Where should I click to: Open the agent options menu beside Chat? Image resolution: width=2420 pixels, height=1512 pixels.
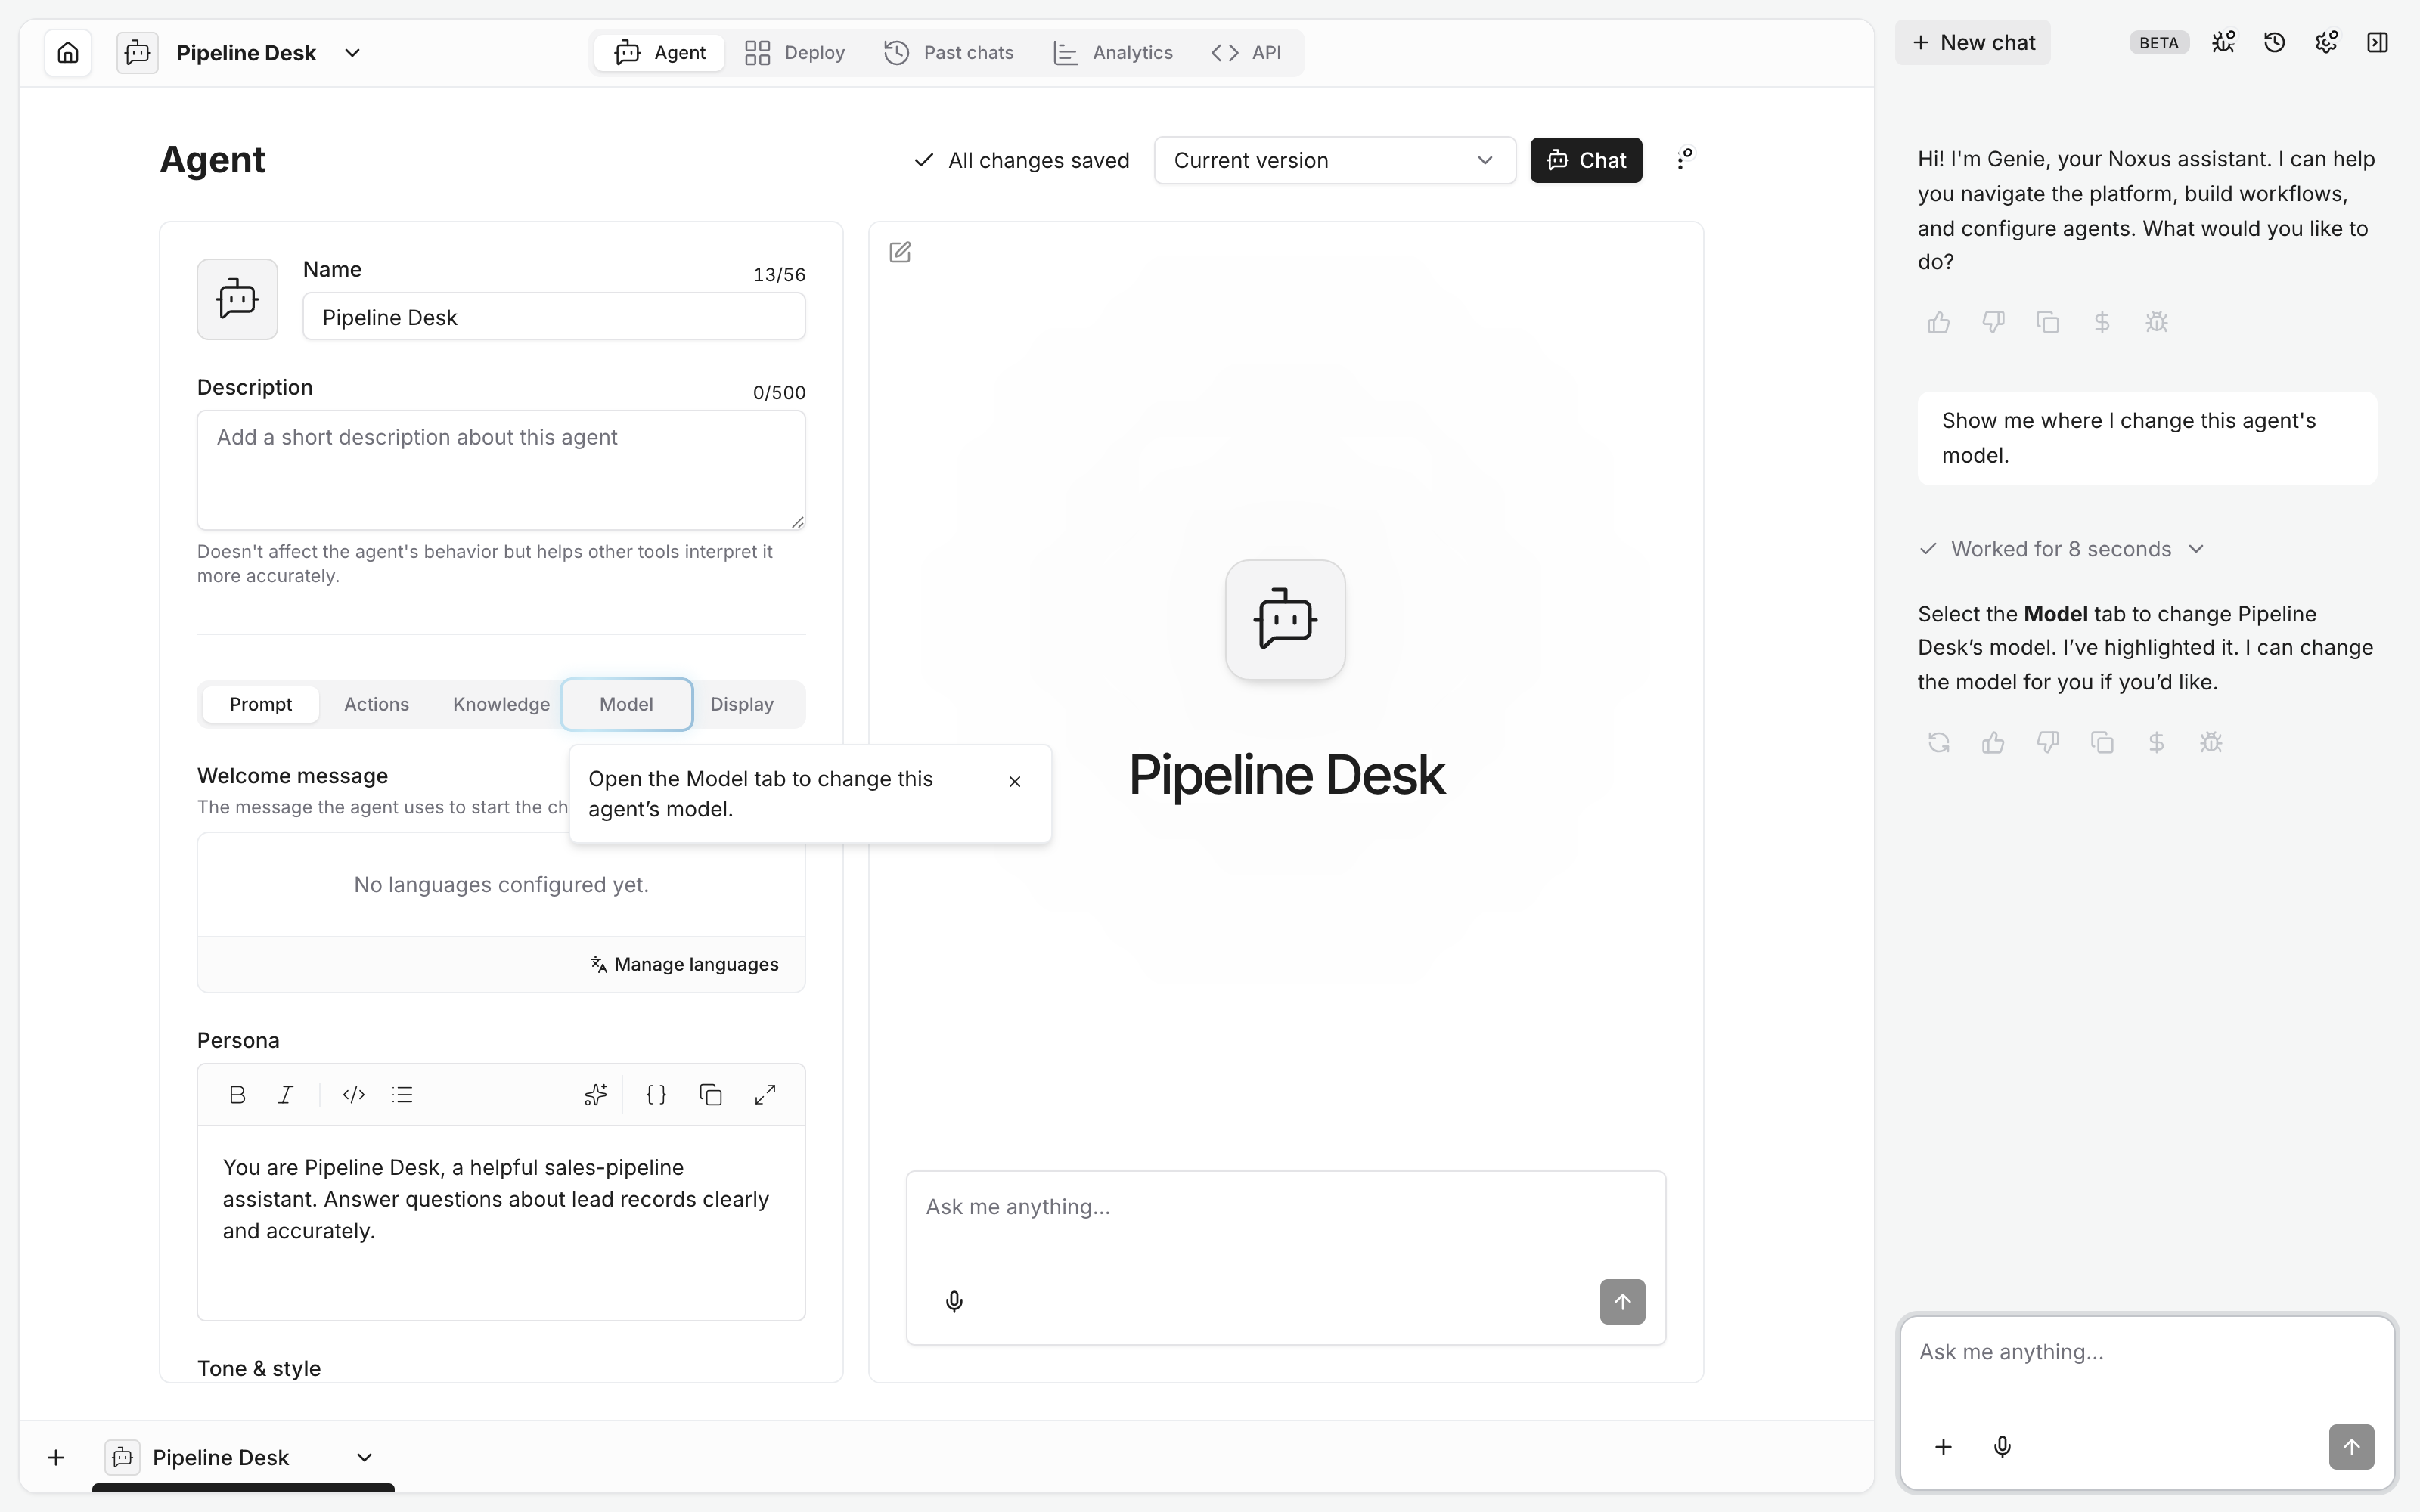[1685, 160]
